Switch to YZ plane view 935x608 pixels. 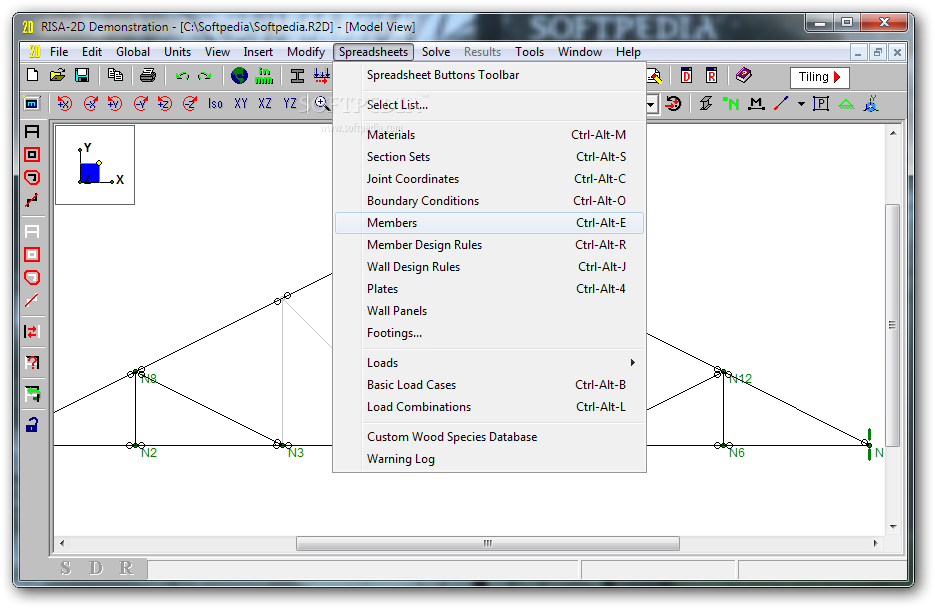(290, 104)
